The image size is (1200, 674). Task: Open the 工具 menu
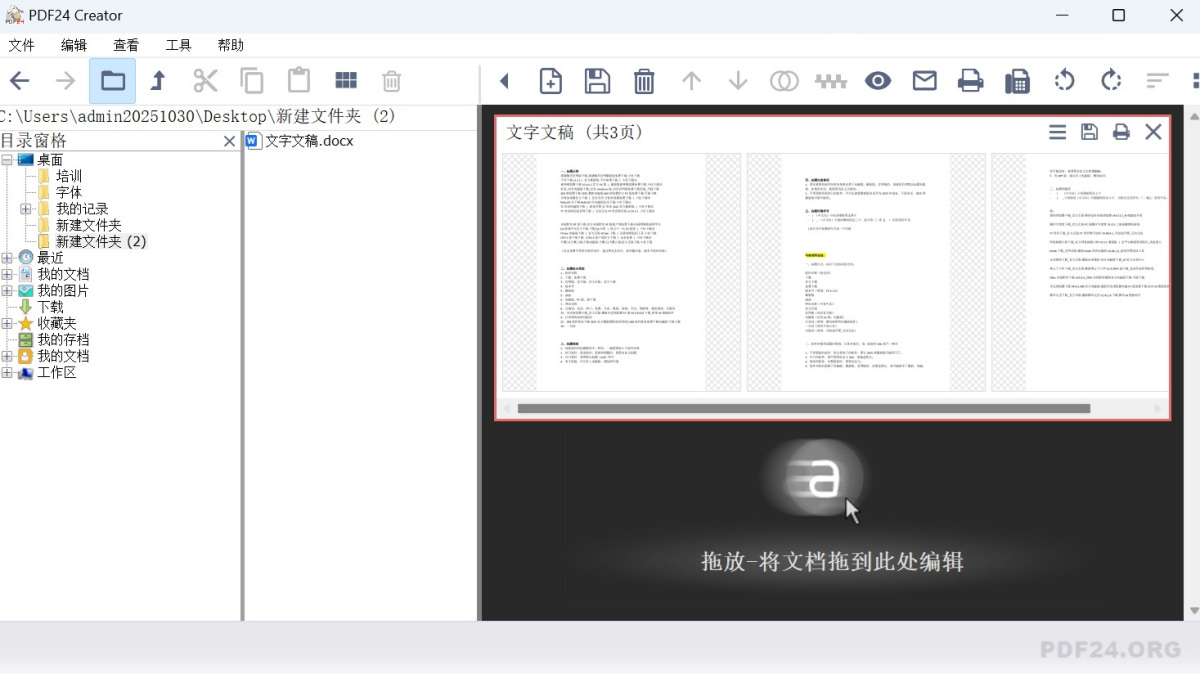pos(178,44)
